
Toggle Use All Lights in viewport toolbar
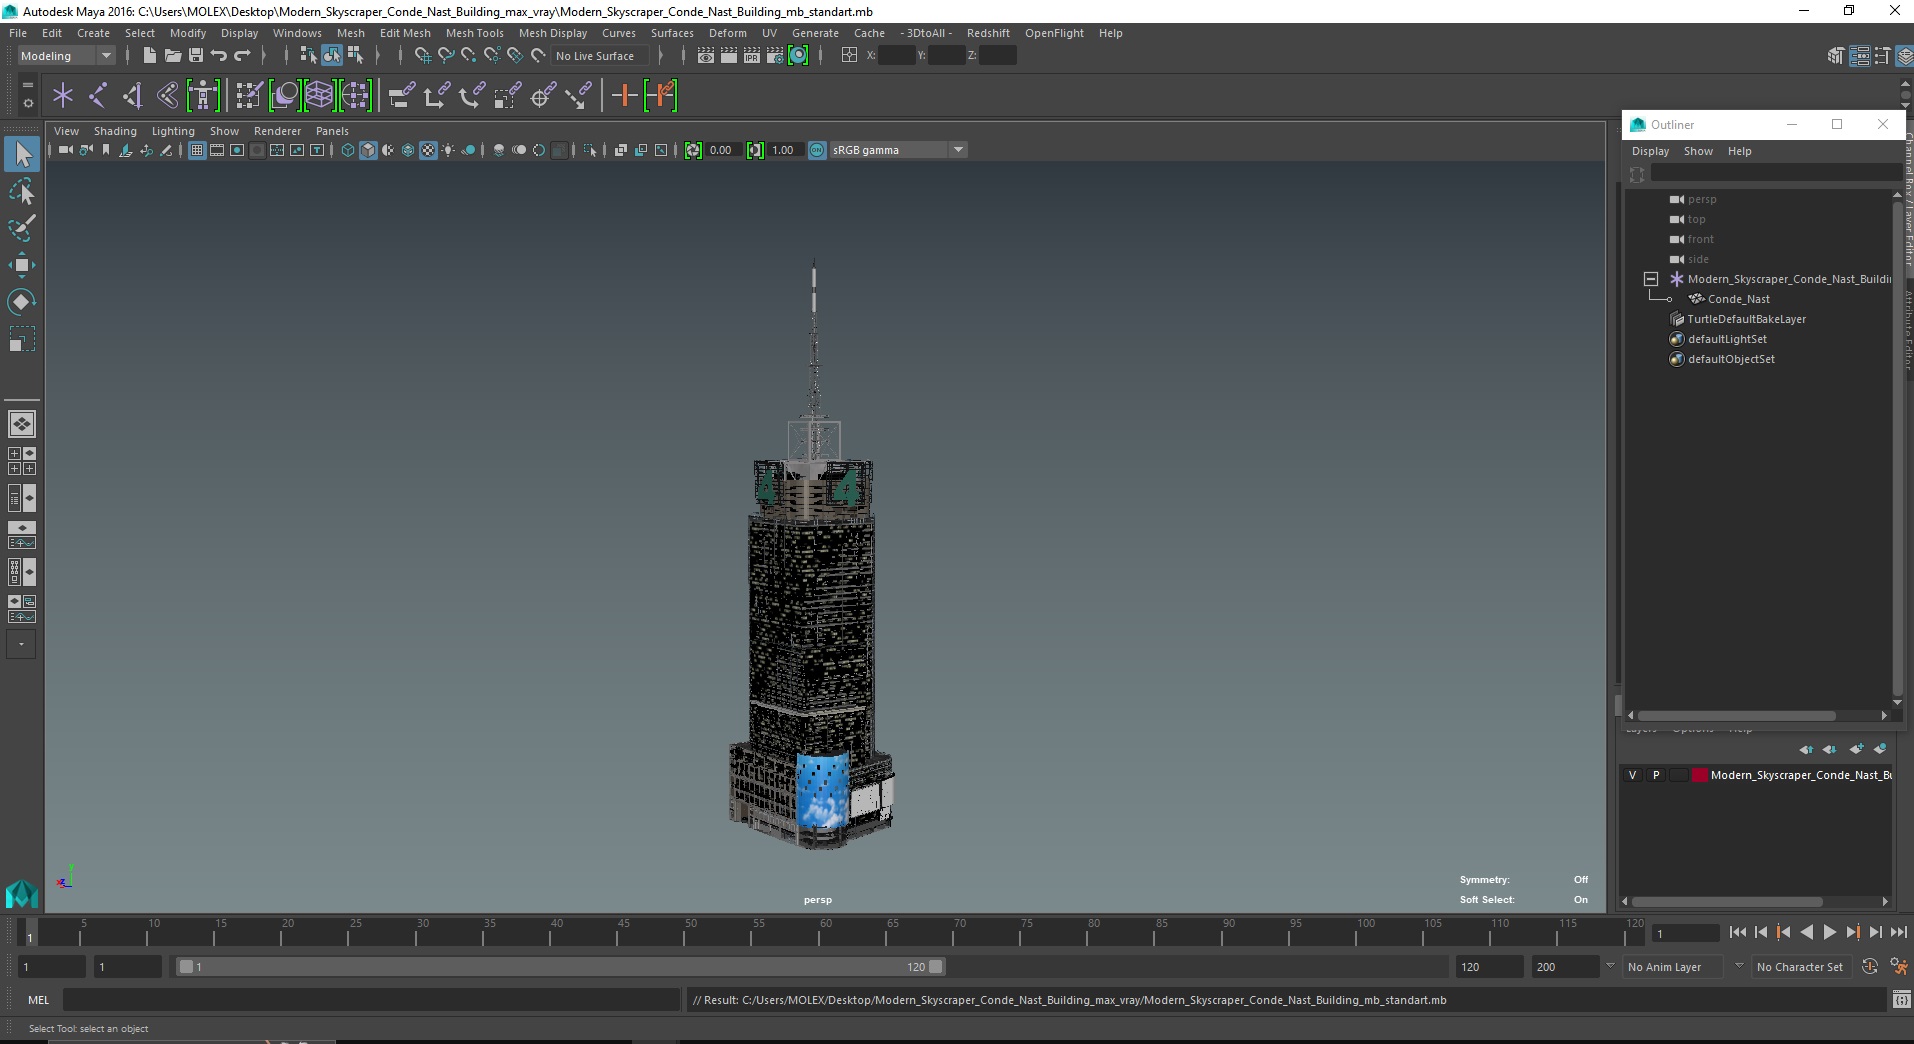(x=448, y=150)
